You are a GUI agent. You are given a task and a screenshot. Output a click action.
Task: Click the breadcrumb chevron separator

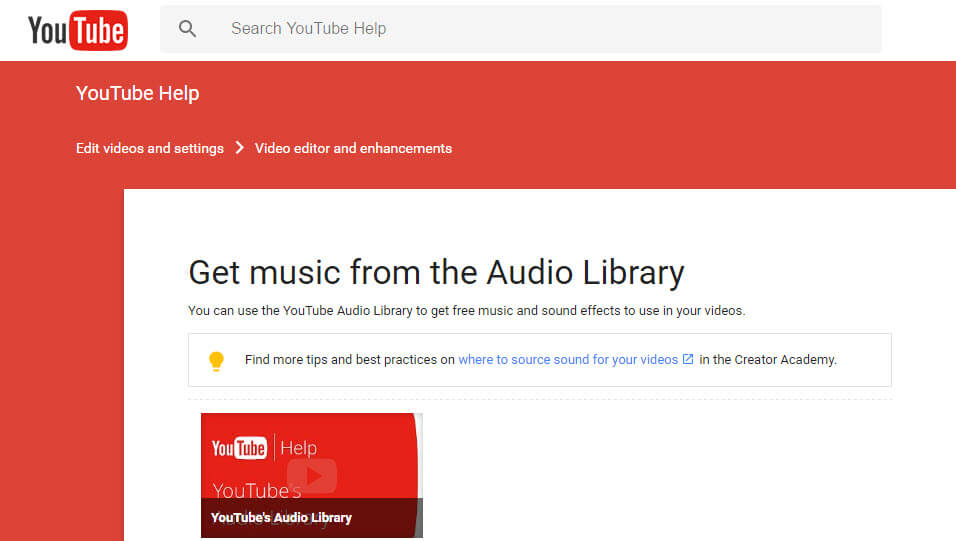click(x=240, y=148)
